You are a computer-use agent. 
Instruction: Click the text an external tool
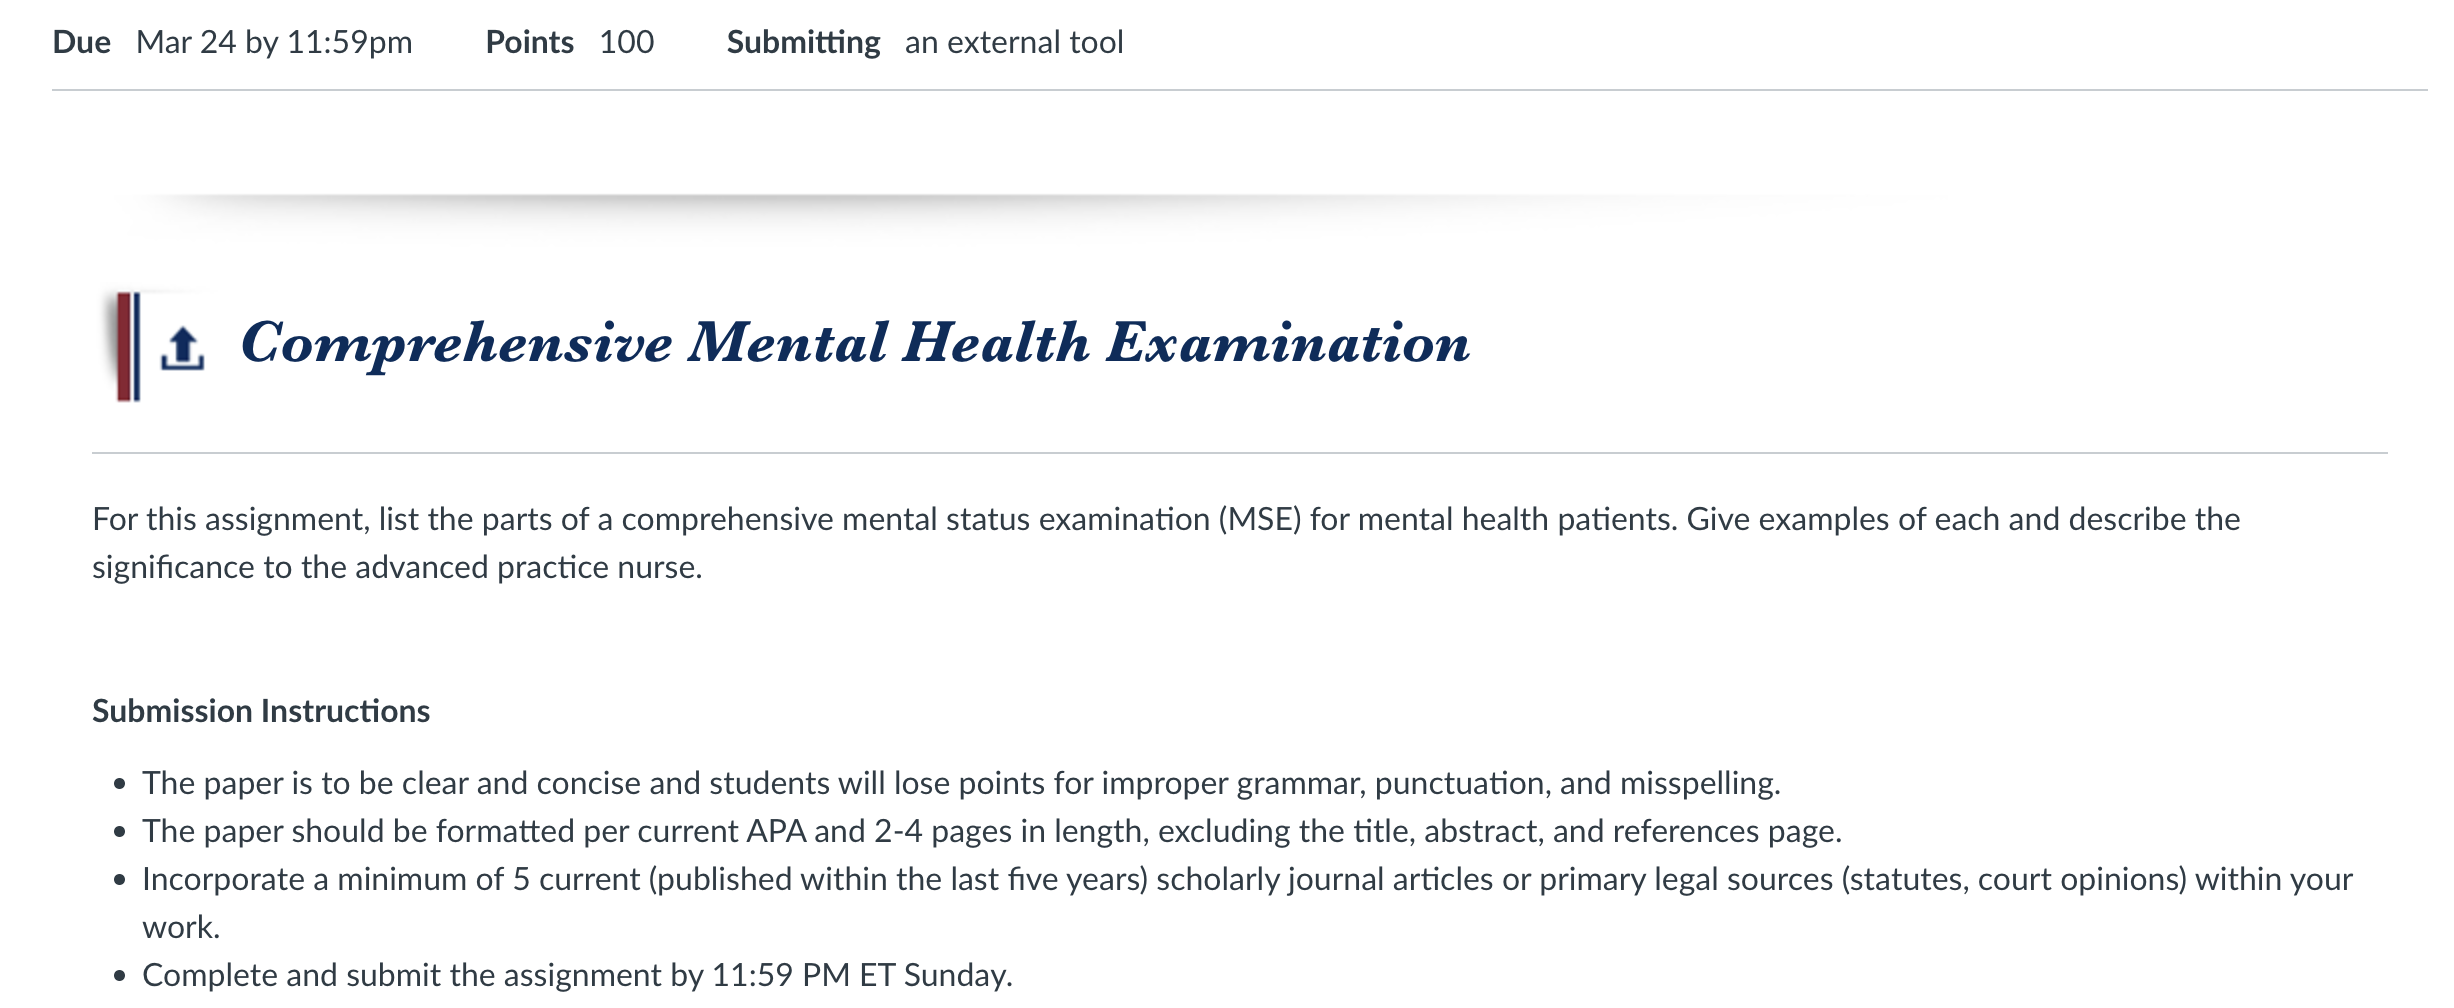point(1014,42)
